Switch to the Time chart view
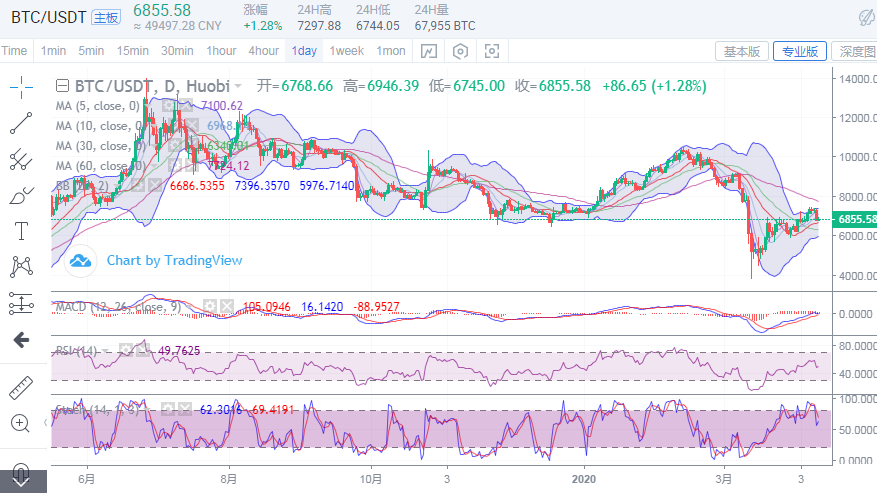 pos(15,51)
